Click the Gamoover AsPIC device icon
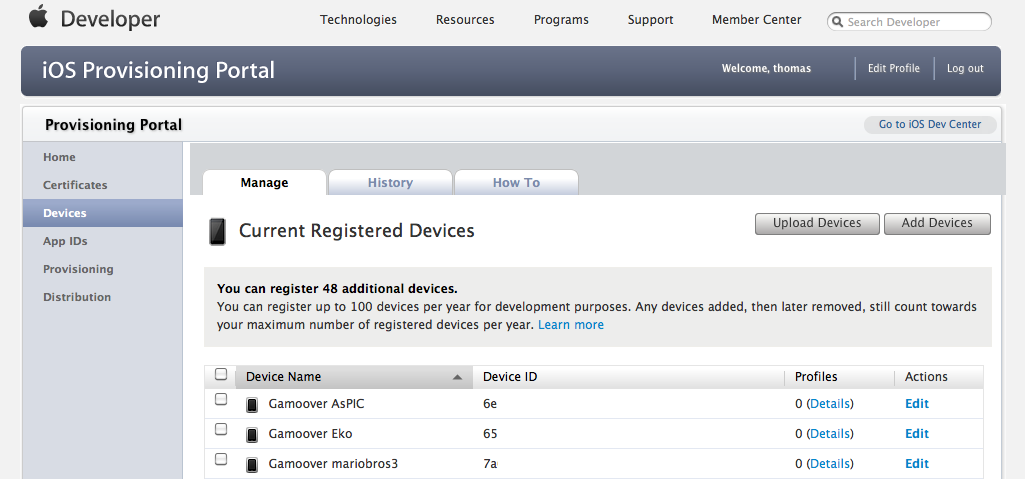 tap(252, 405)
